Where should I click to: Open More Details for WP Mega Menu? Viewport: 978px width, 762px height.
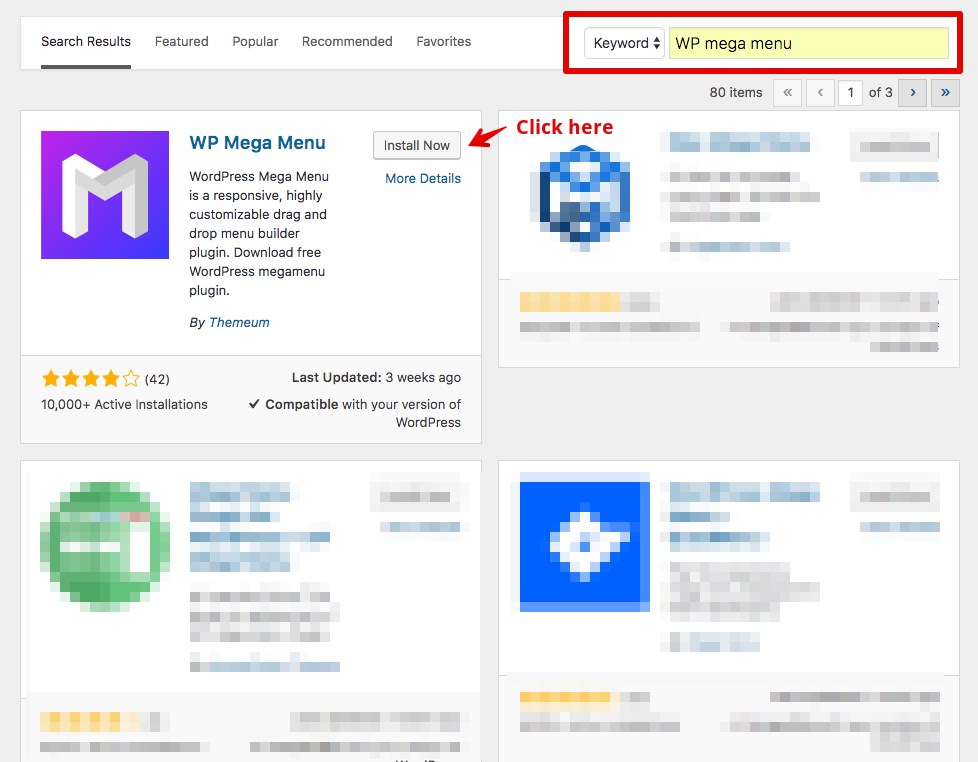click(423, 178)
